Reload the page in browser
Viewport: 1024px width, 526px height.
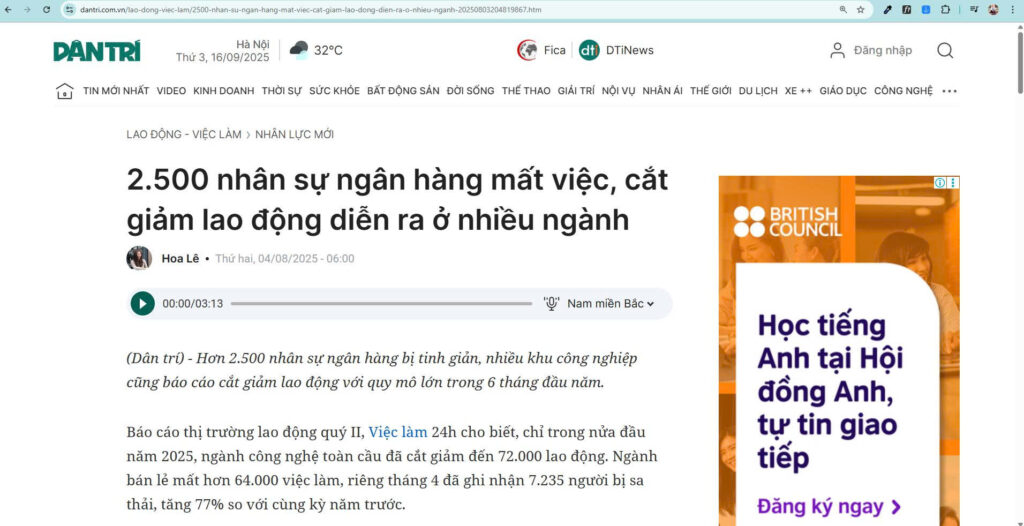pos(46,10)
